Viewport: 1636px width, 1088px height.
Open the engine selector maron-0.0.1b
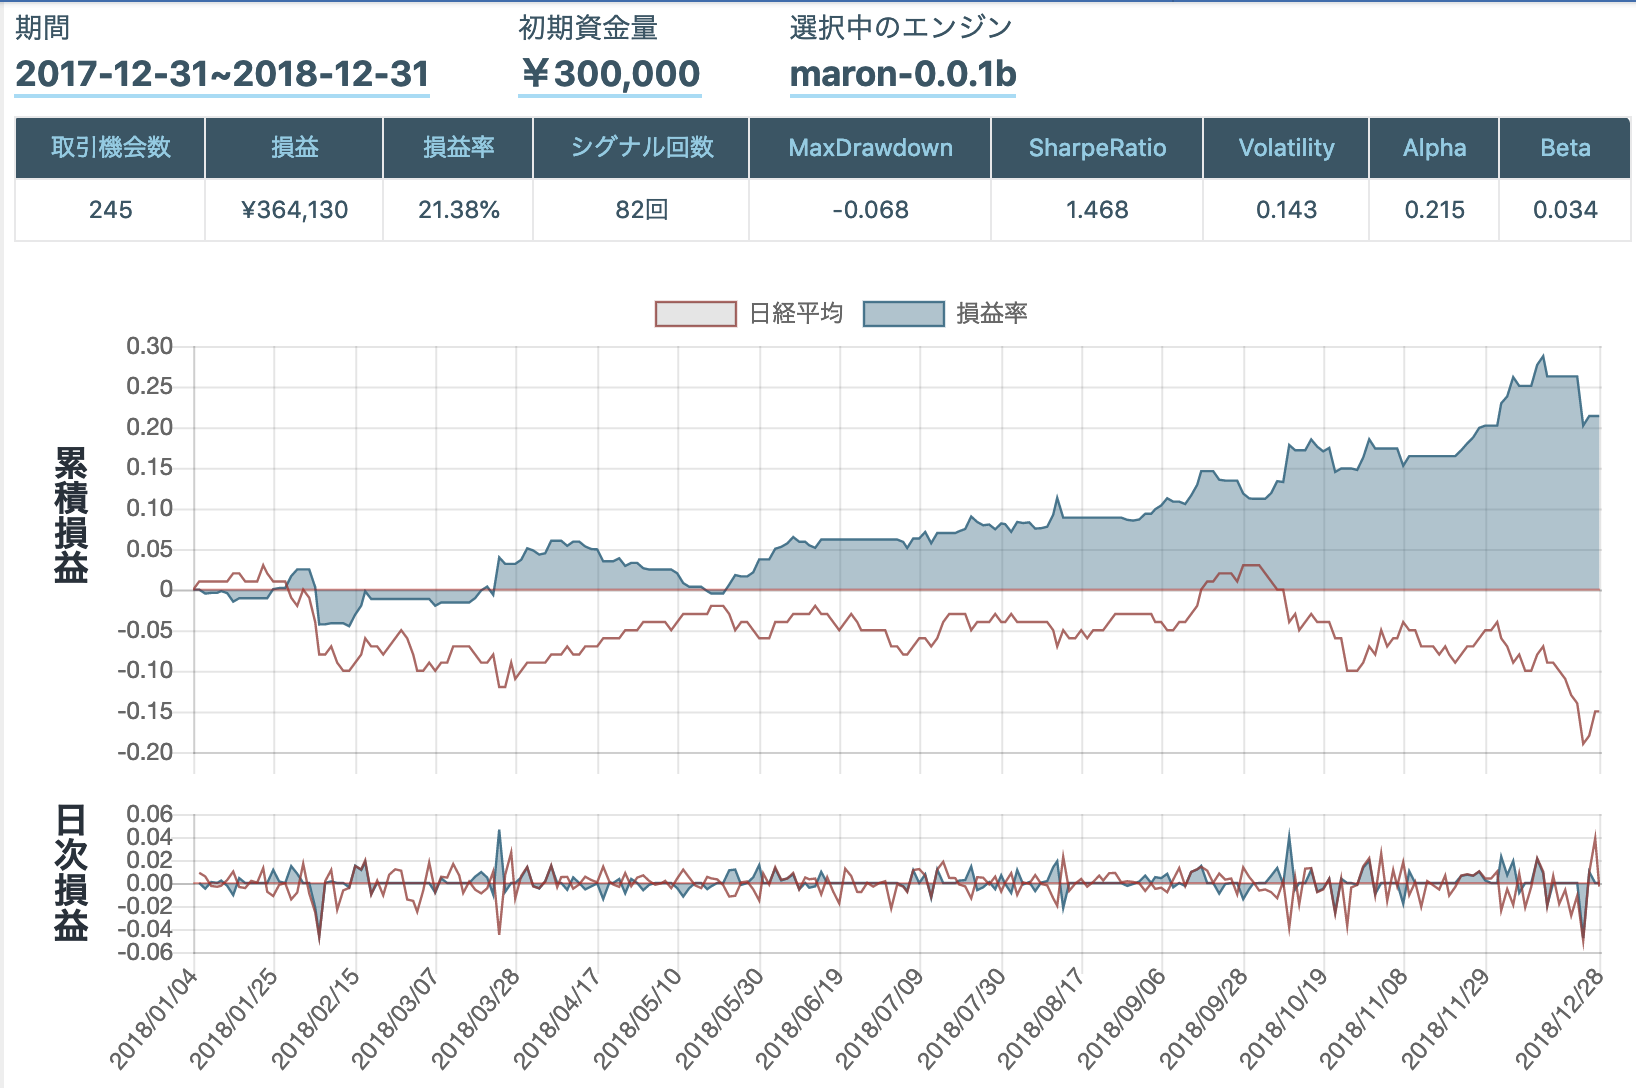[x=903, y=74]
